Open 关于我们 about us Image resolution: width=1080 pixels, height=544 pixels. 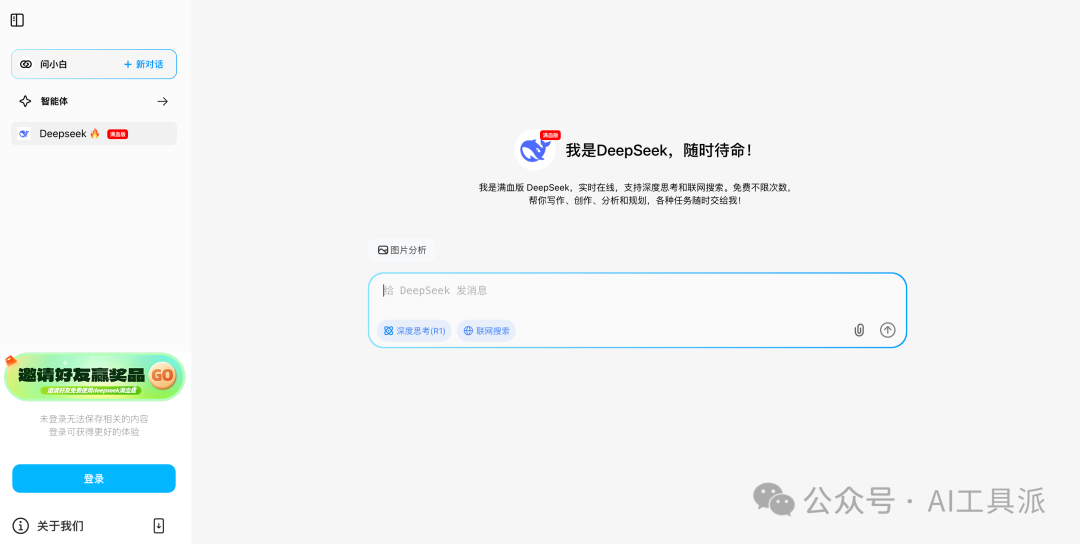61,526
